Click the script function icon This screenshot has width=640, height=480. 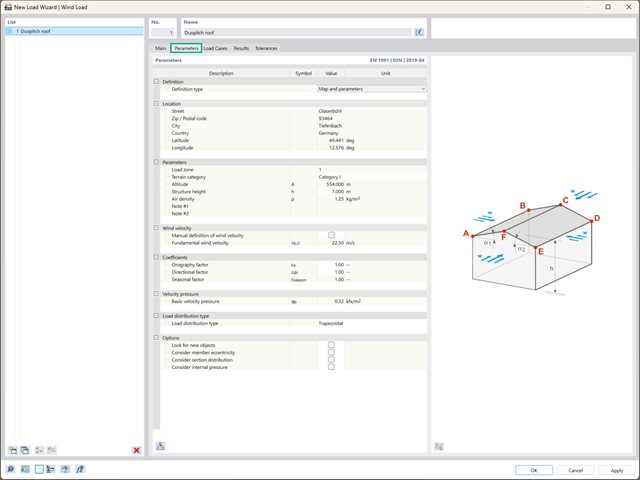click(80, 469)
